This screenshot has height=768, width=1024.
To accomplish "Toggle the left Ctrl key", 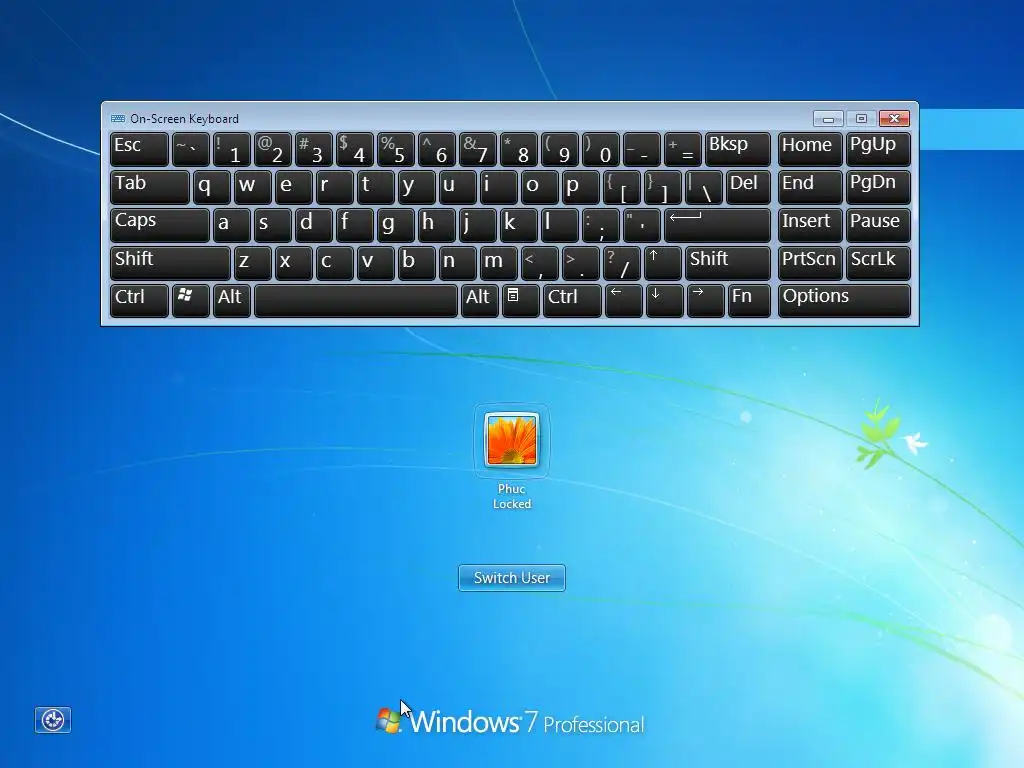I will coord(139,300).
